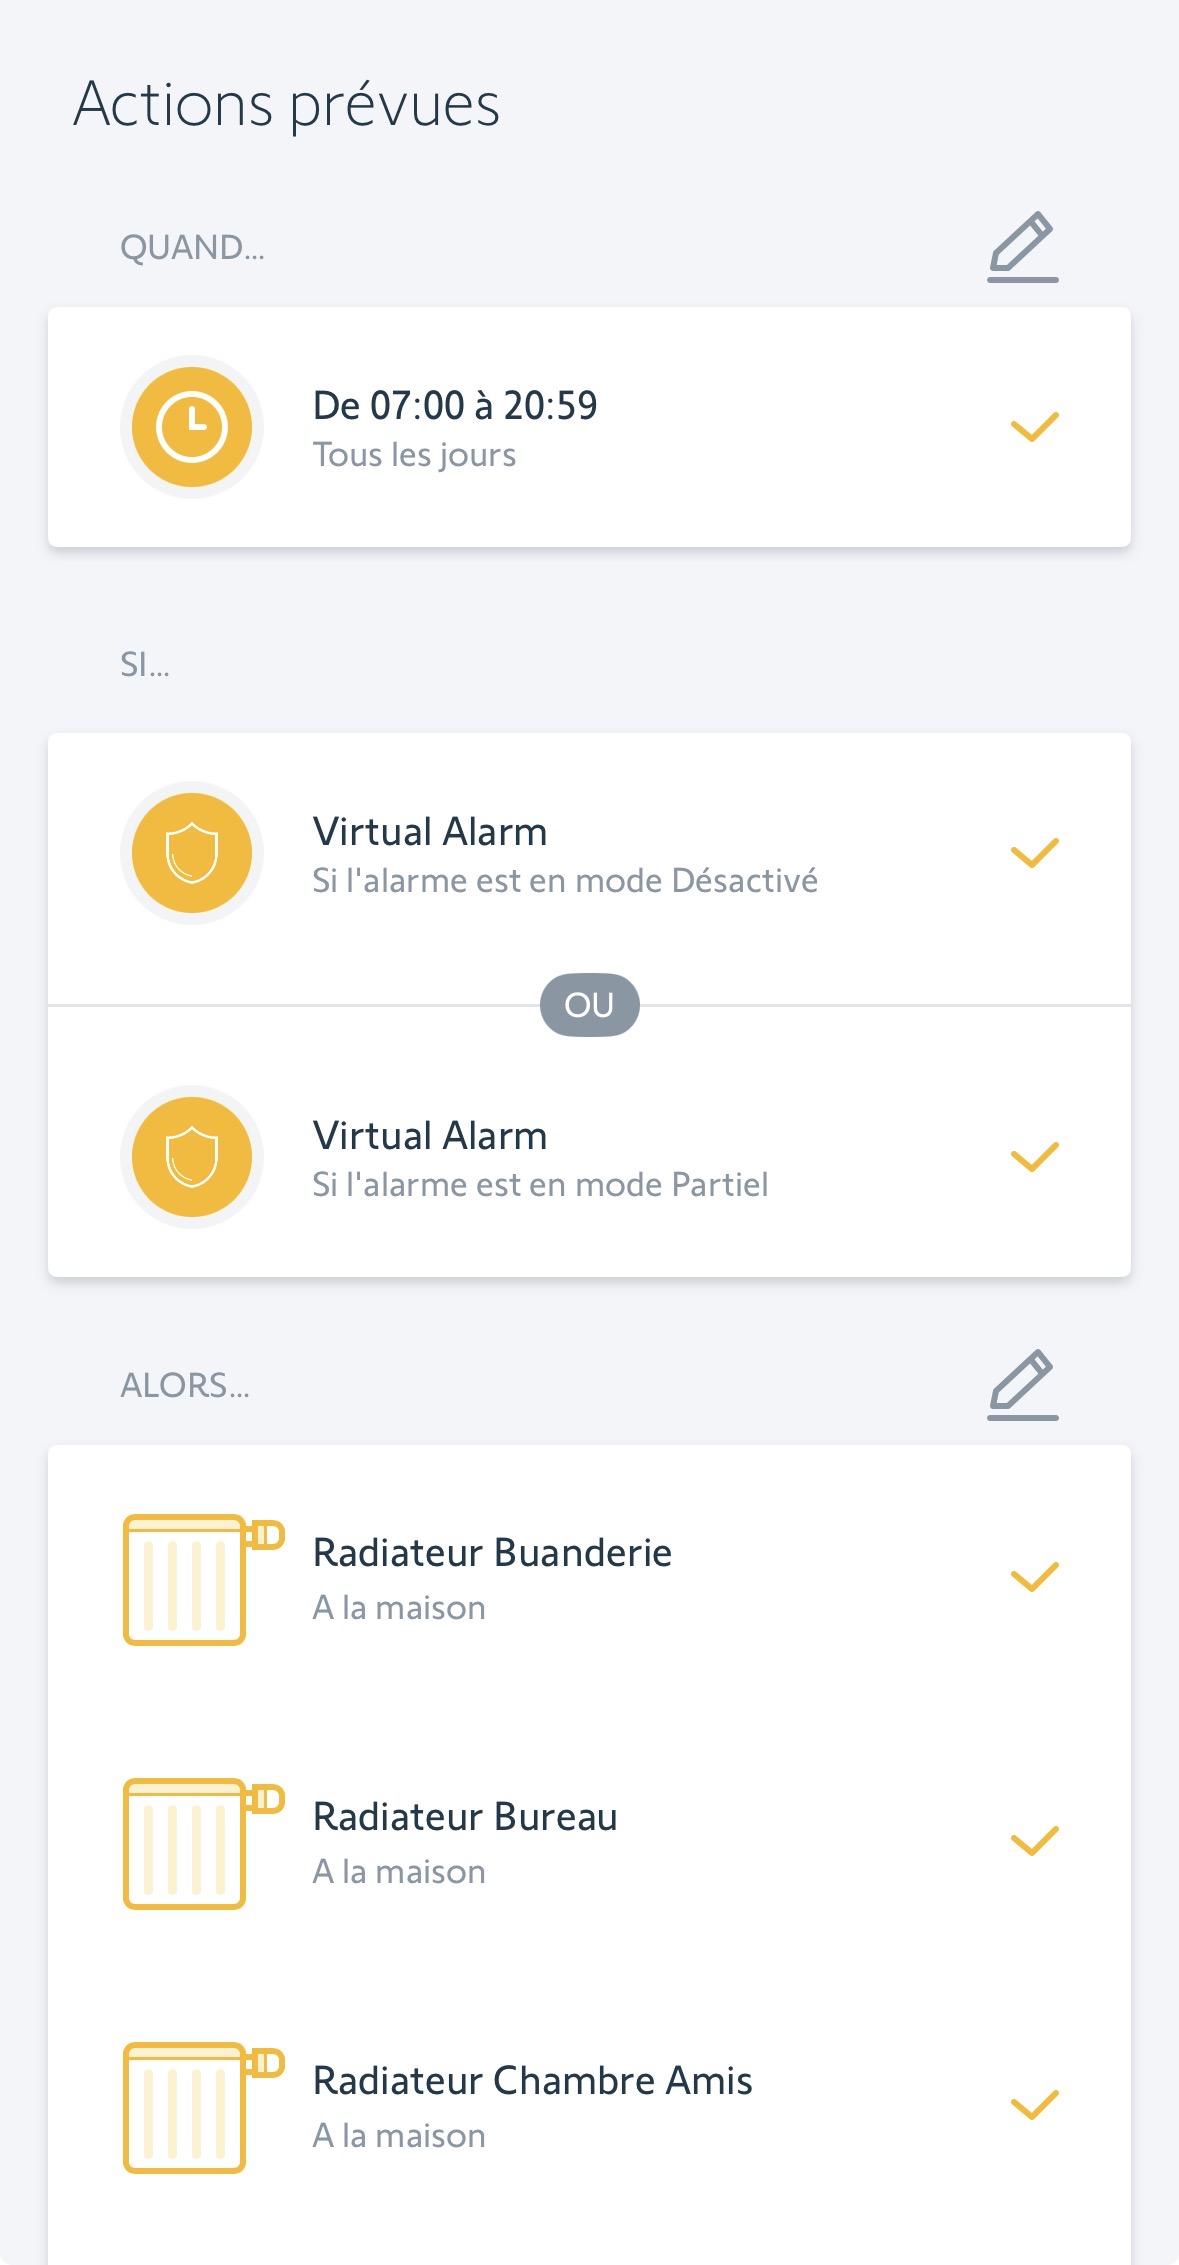This screenshot has width=1179, height=2265.
Task: Open the 'De 07:00 à 20:59' time text
Action: coord(455,405)
